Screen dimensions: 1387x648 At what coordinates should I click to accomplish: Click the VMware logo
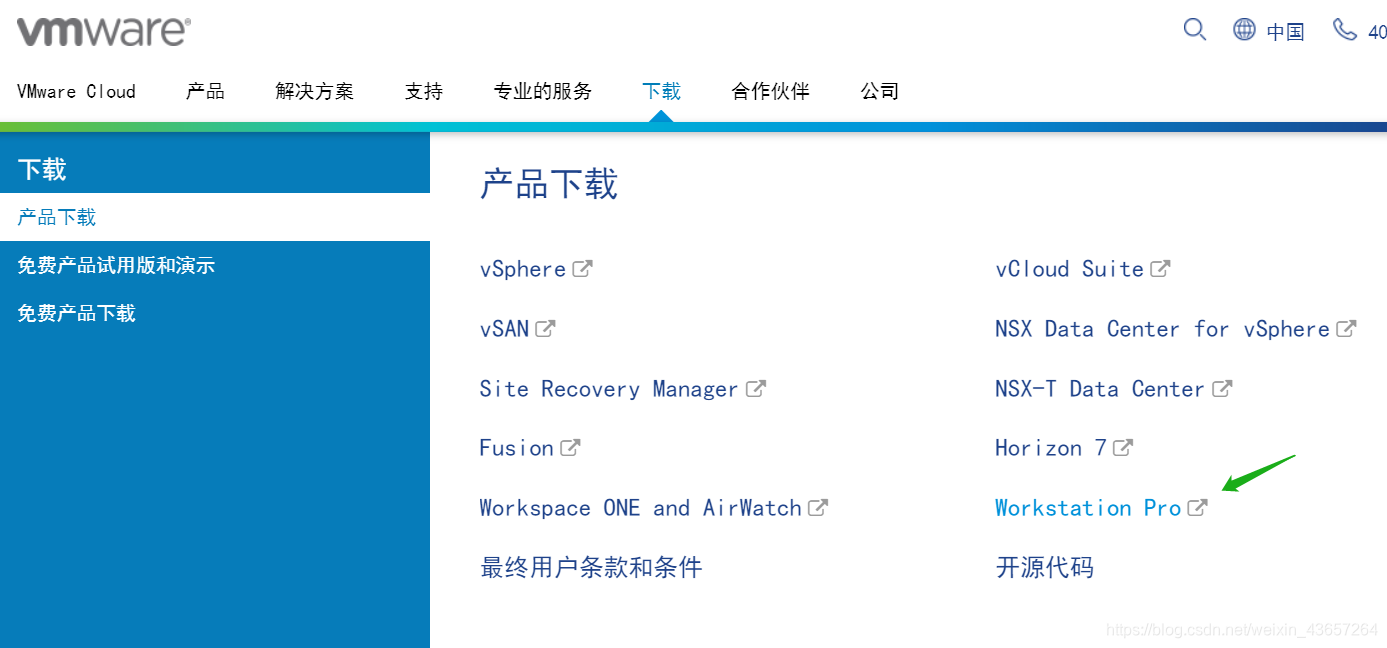tap(103, 31)
